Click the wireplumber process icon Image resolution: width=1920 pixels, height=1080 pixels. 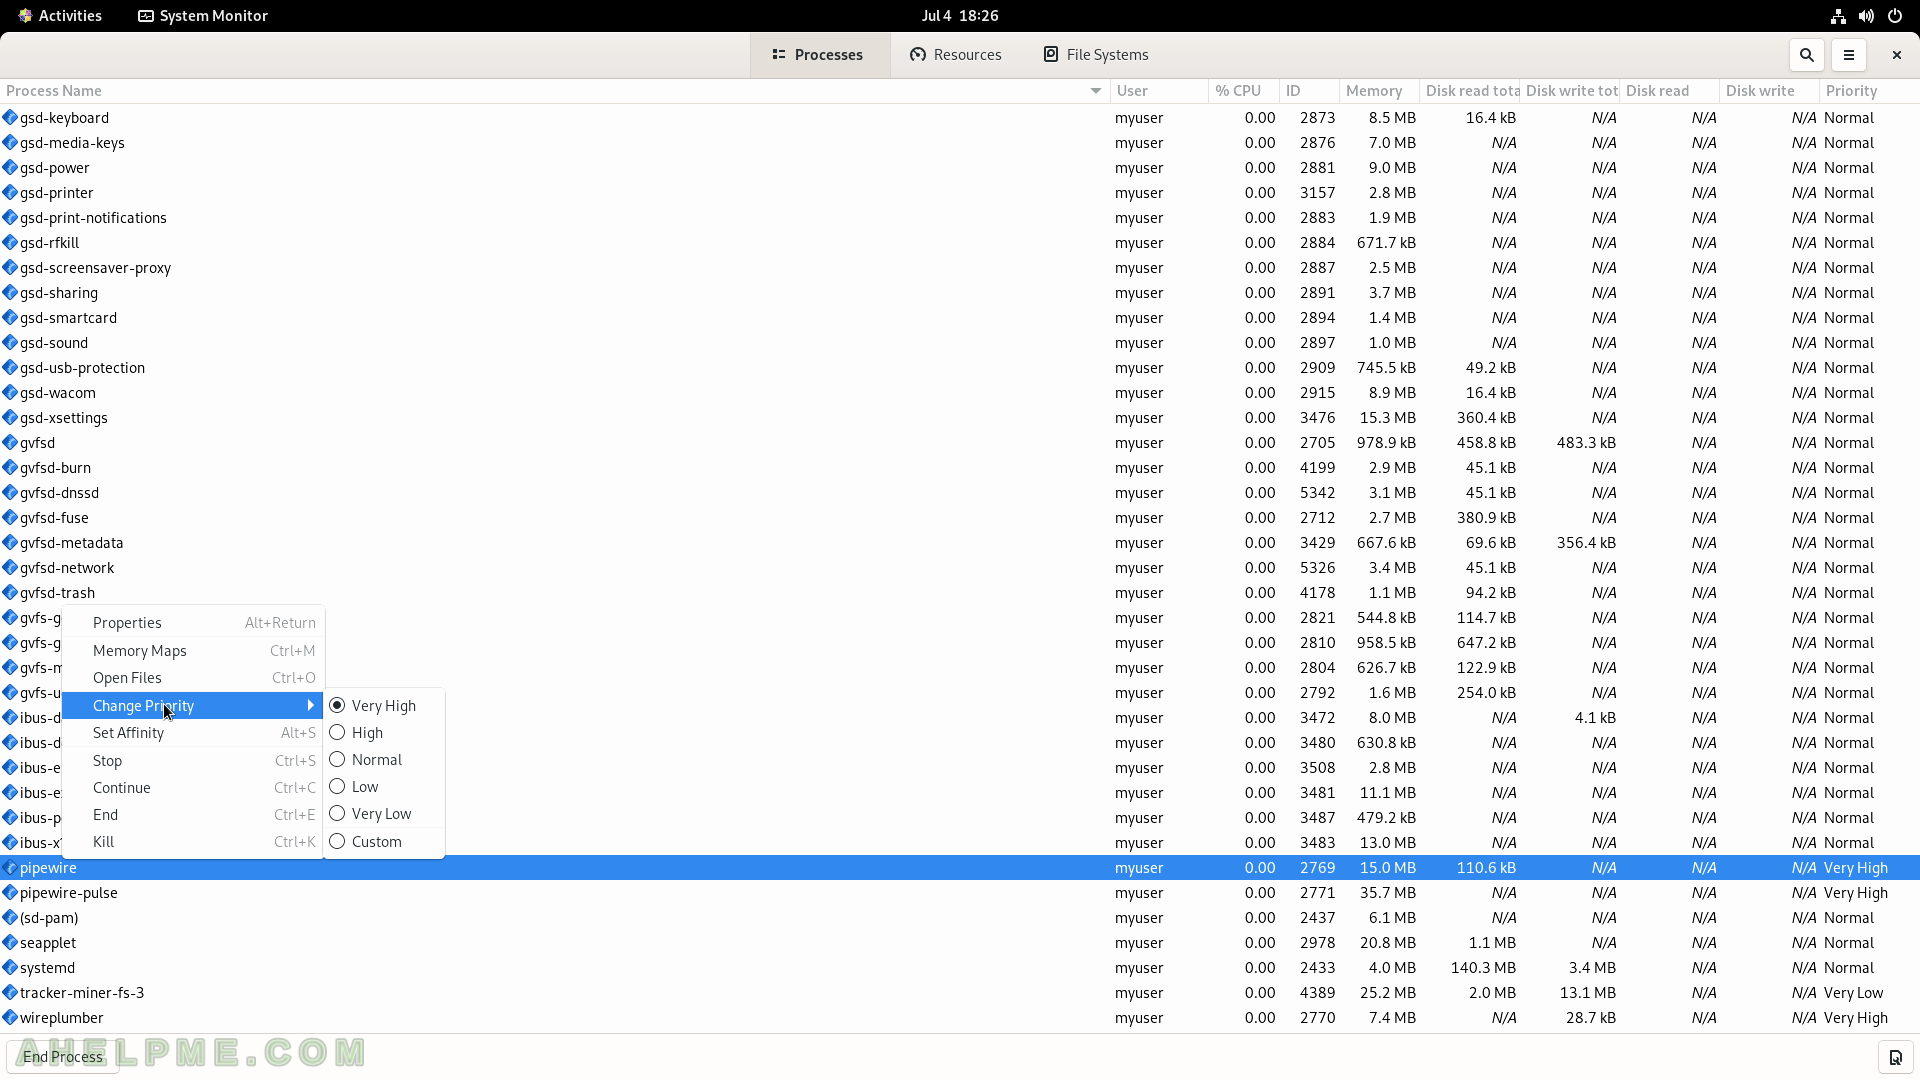pyautogui.click(x=10, y=1017)
